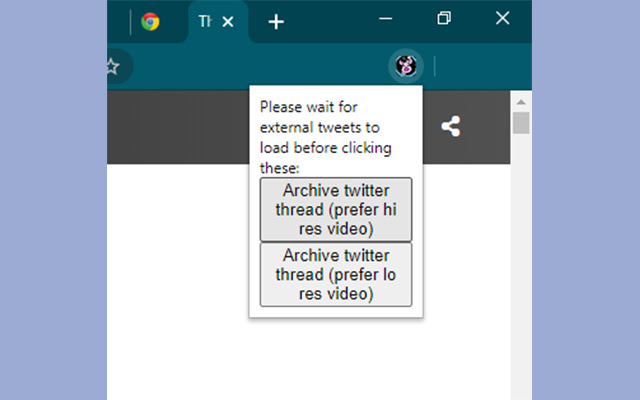
Task: Minimize the browser window
Action: 386,18
